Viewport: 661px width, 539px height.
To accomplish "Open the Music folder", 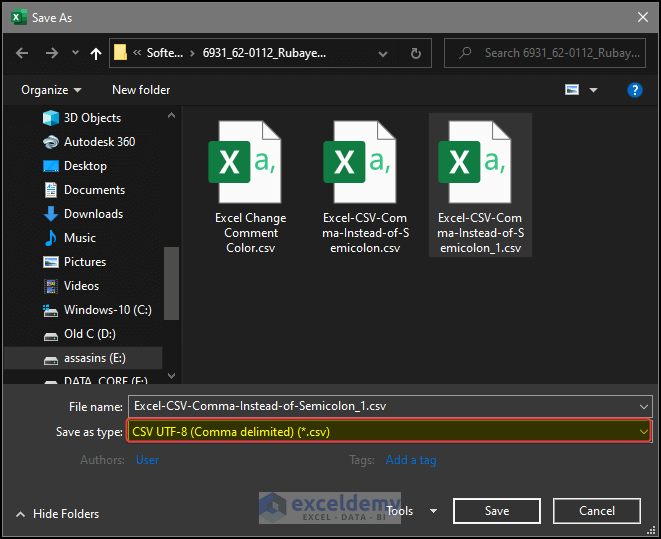I will point(80,238).
